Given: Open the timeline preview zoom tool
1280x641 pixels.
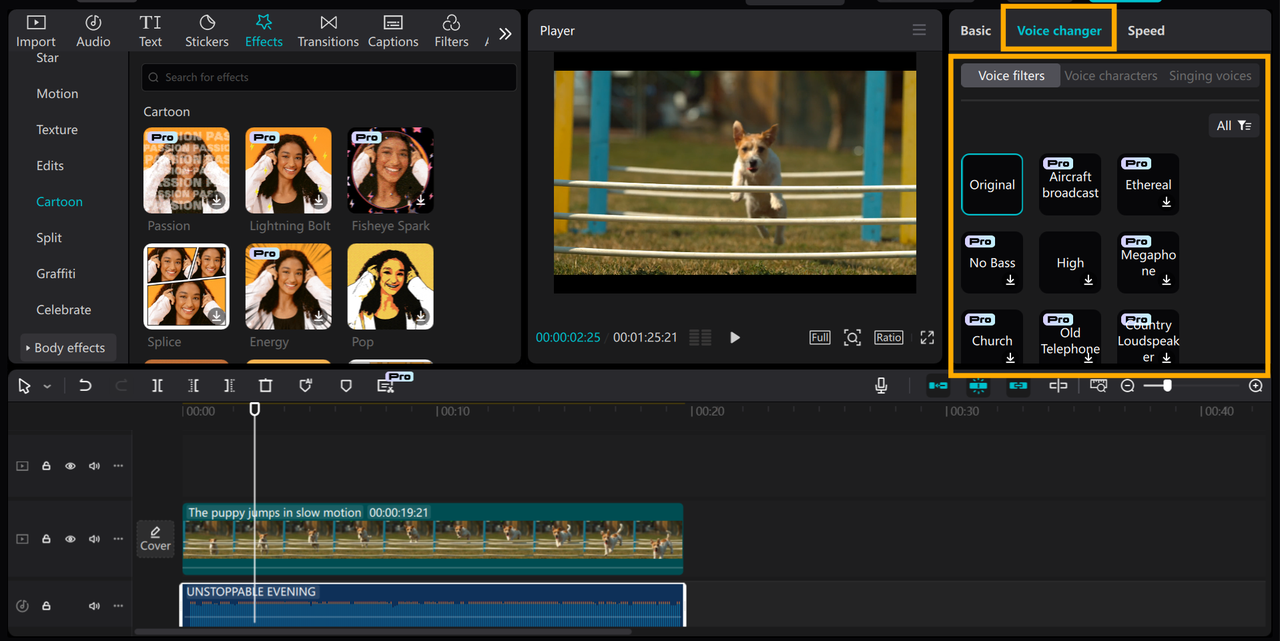Looking at the screenshot, I should [x=1099, y=385].
